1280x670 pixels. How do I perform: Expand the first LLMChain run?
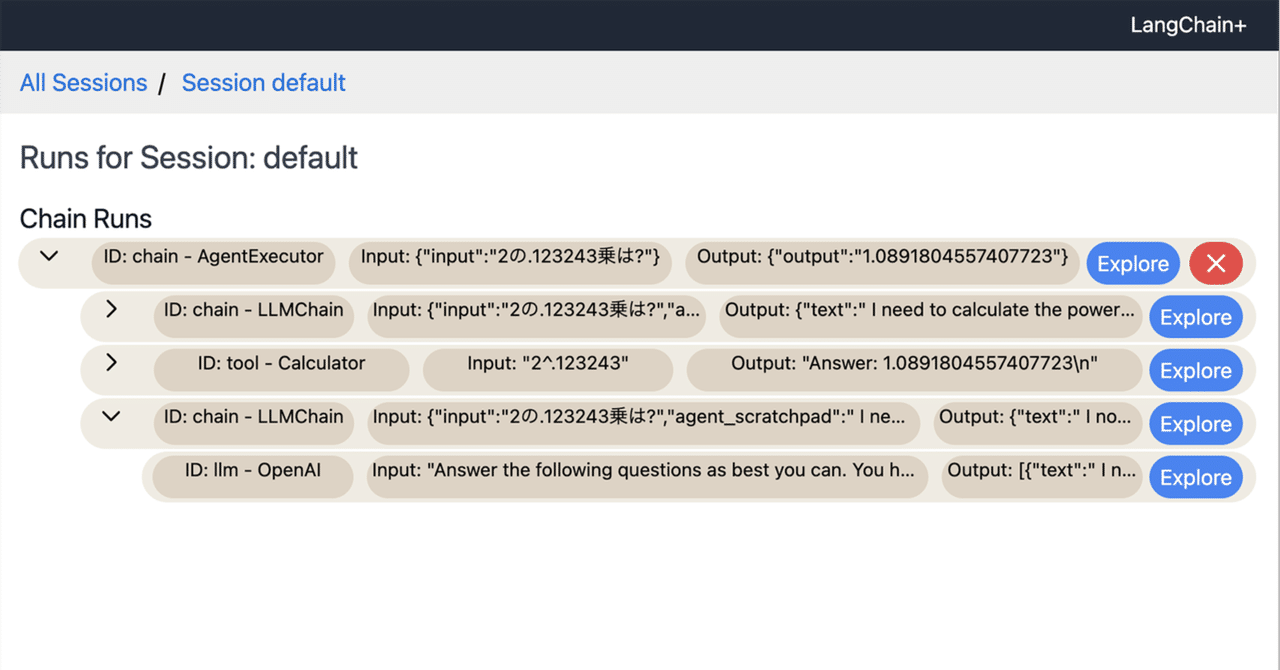pyautogui.click(x=111, y=309)
